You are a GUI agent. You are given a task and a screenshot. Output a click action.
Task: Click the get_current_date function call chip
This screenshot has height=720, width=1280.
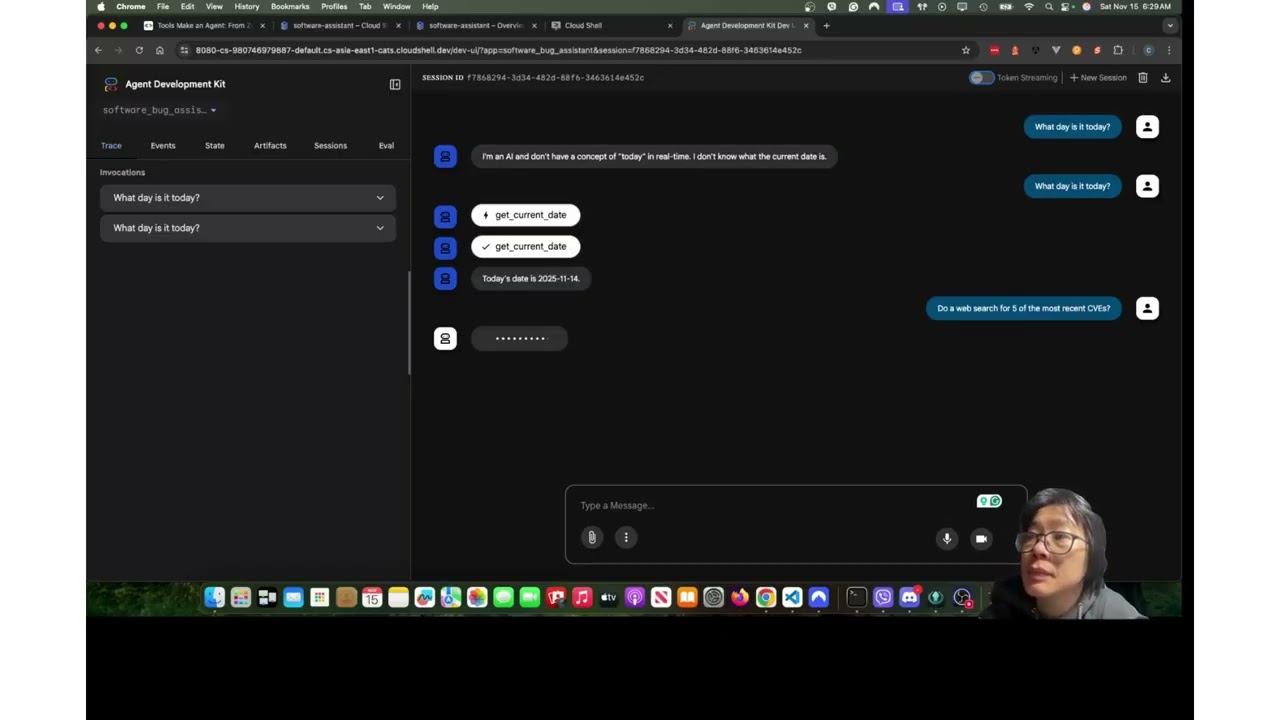pyautogui.click(x=525, y=215)
